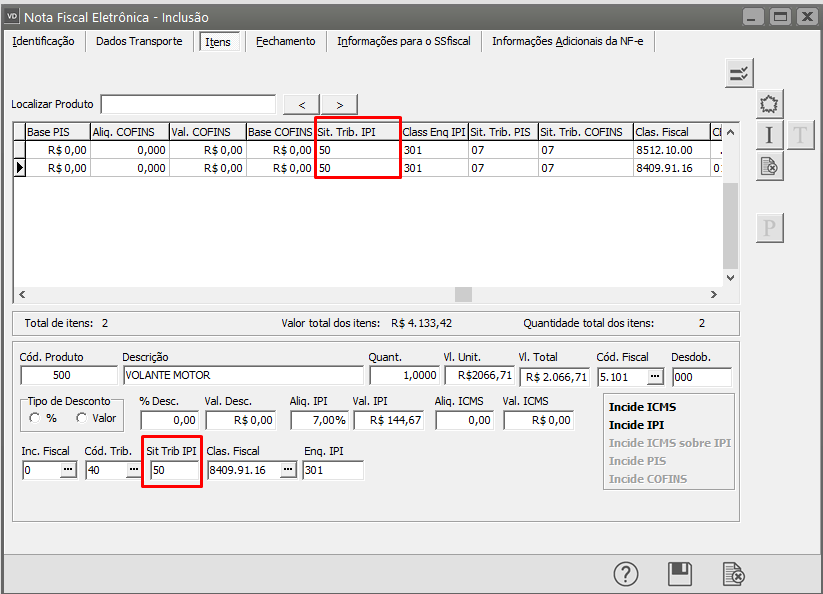Open the Clas. Fiscal lookup button
Screen dimensions: 823x594
(x=288, y=470)
